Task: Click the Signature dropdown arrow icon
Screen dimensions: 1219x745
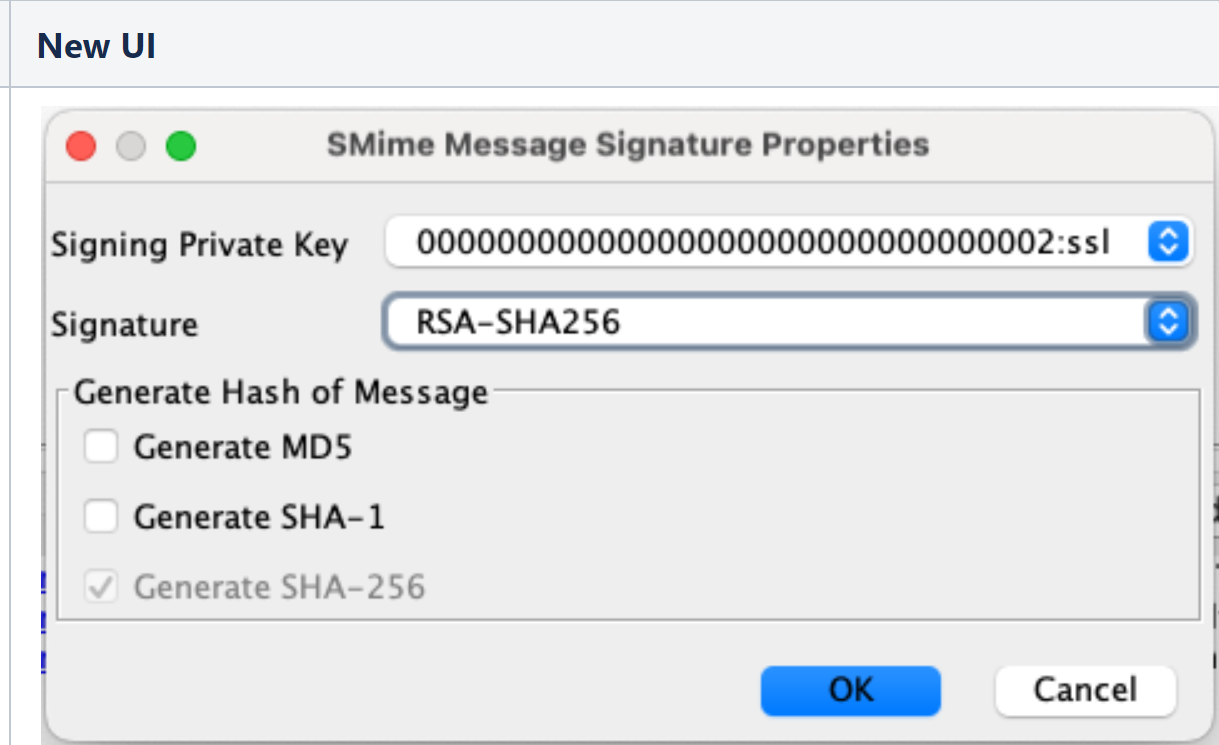Action: click(x=1167, y=322)
